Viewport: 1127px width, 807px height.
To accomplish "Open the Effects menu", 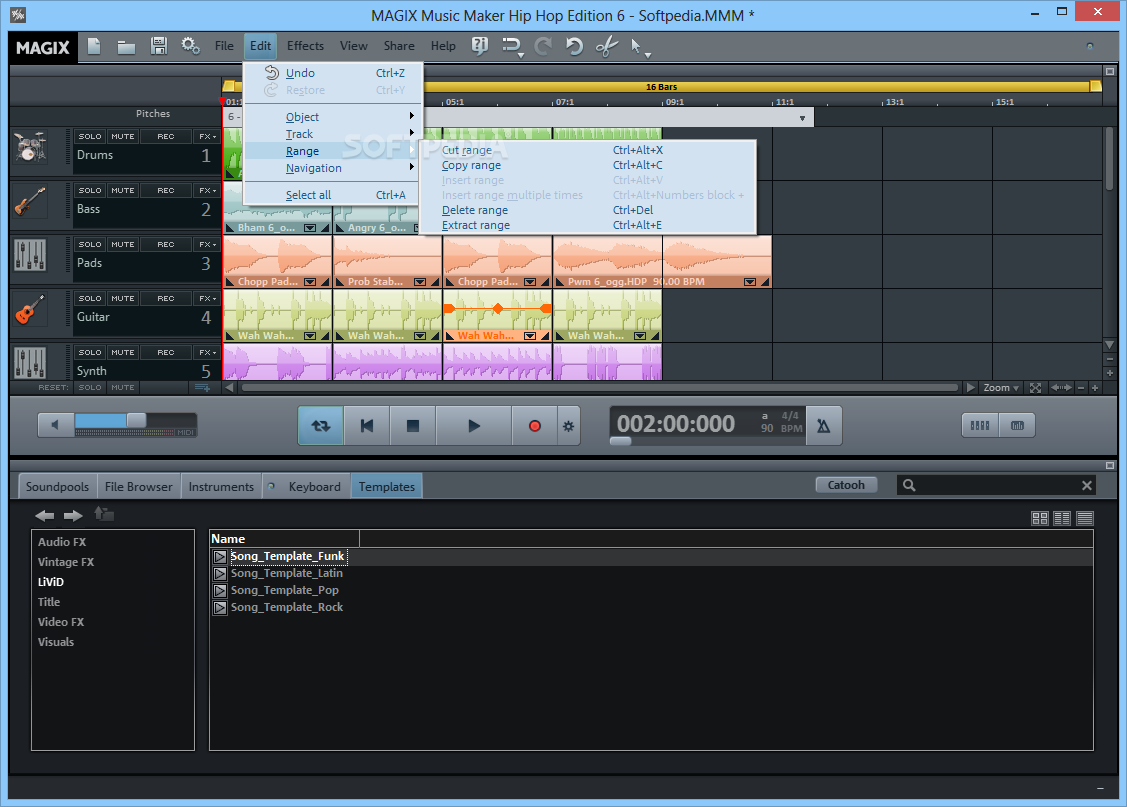I will click(x=305, y=46).
